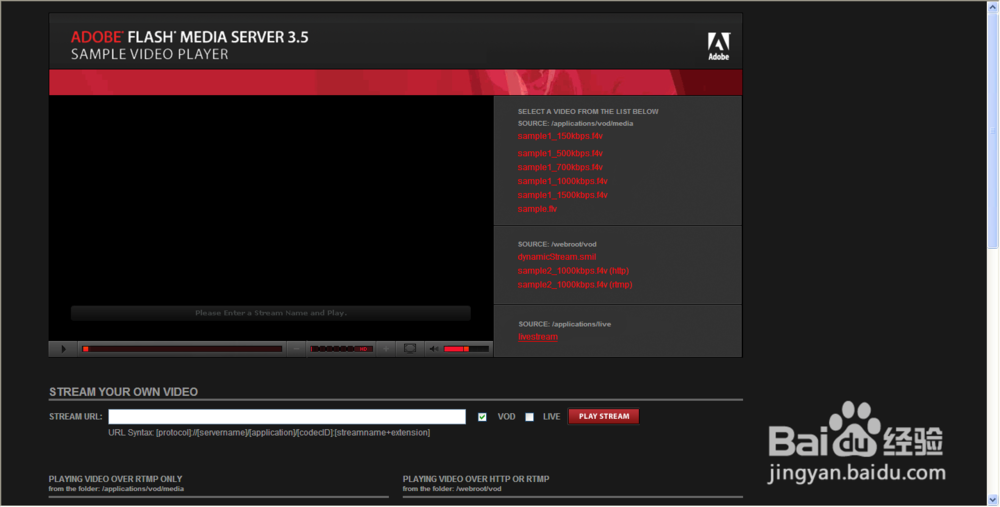1000x507 pixels.
Task: Click 'PLAYING VIDEO OVER HTTP OR RTMP' heading
Action: tap(476, 479)
